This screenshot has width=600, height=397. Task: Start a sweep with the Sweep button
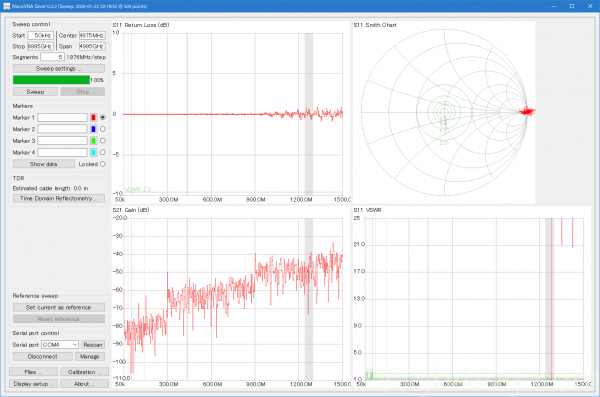[x=35, y=92]
